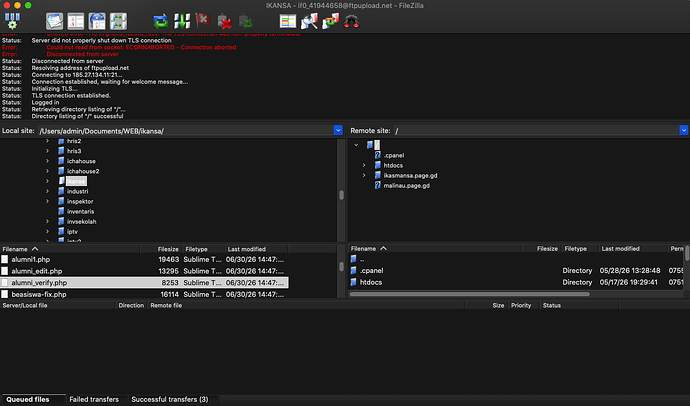Select malinau.page.gd in remote tree
Image resolution: width=690 pixels, height=406 pixels.
[x=407, y=186]
